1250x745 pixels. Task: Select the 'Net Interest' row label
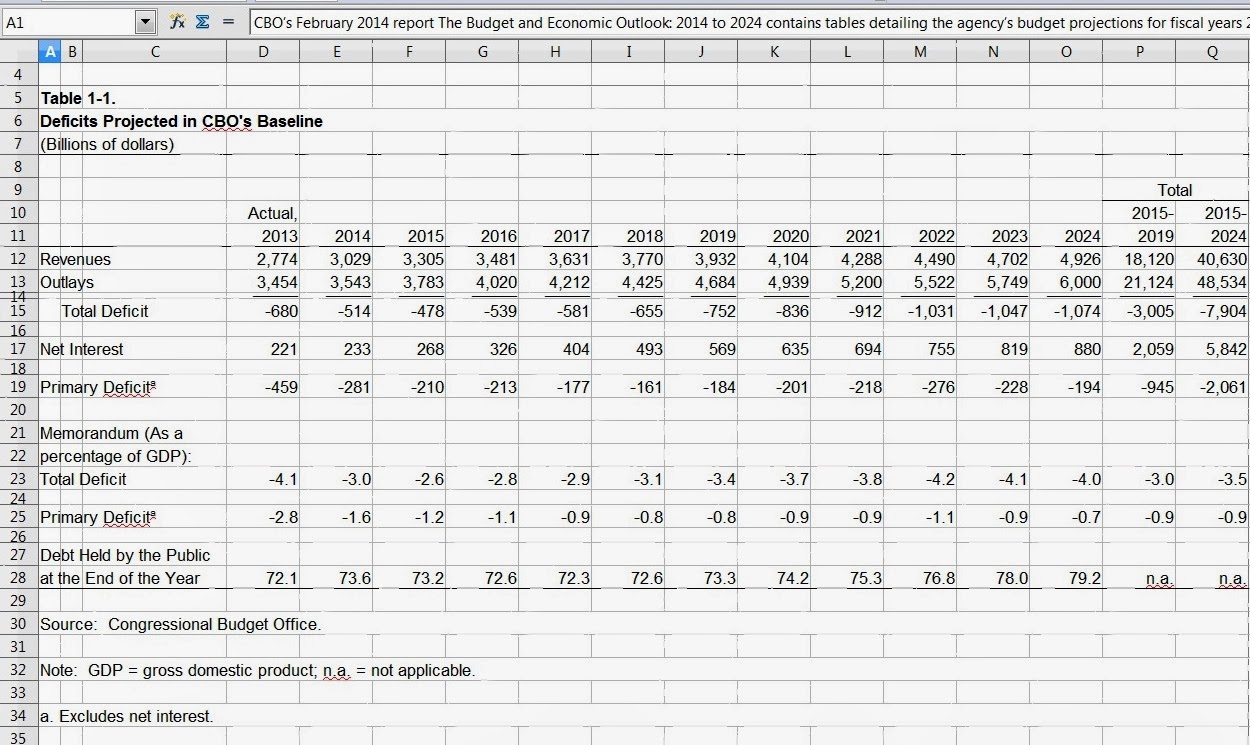(82, 349)
